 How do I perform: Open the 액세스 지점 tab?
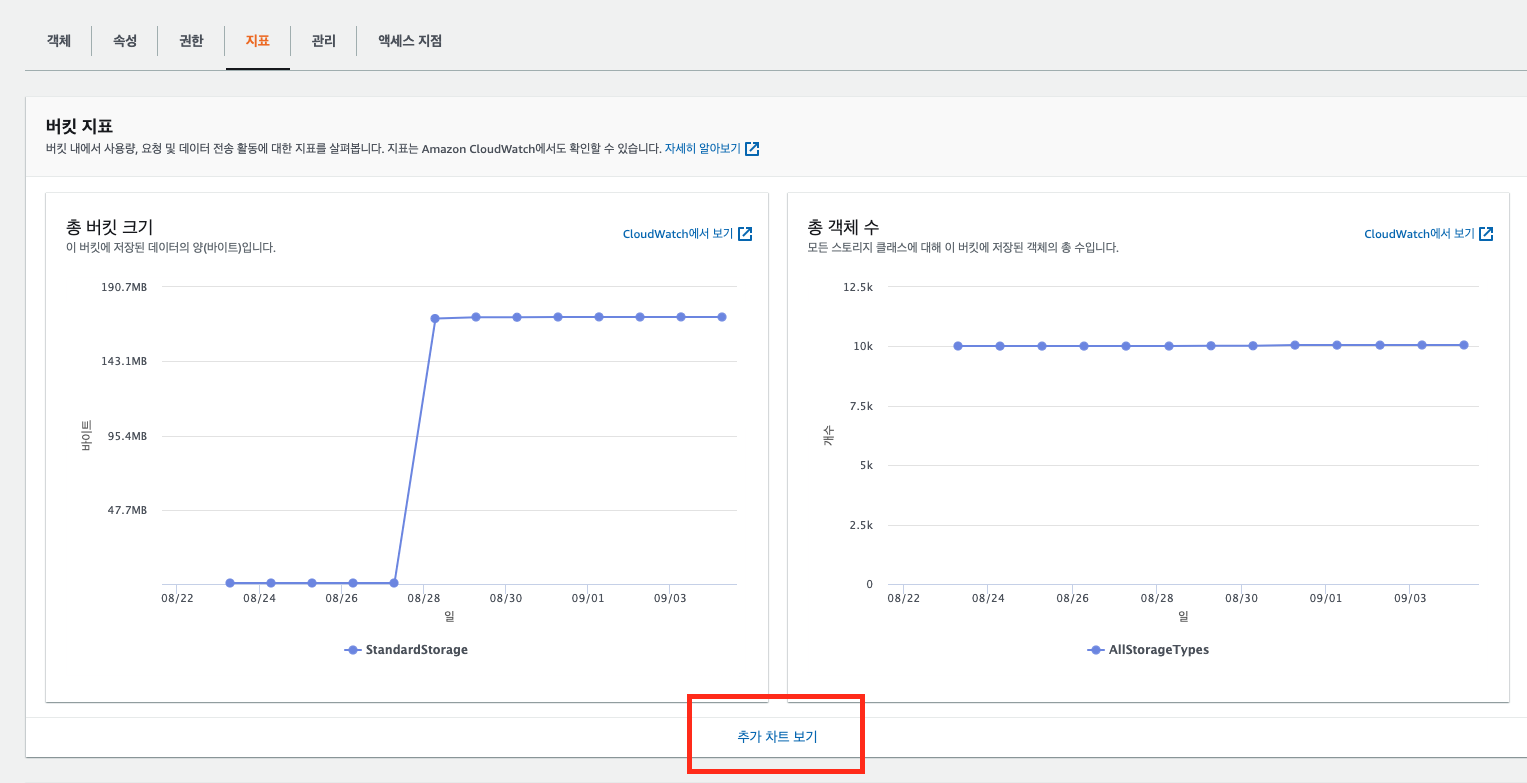click(410, 41)
